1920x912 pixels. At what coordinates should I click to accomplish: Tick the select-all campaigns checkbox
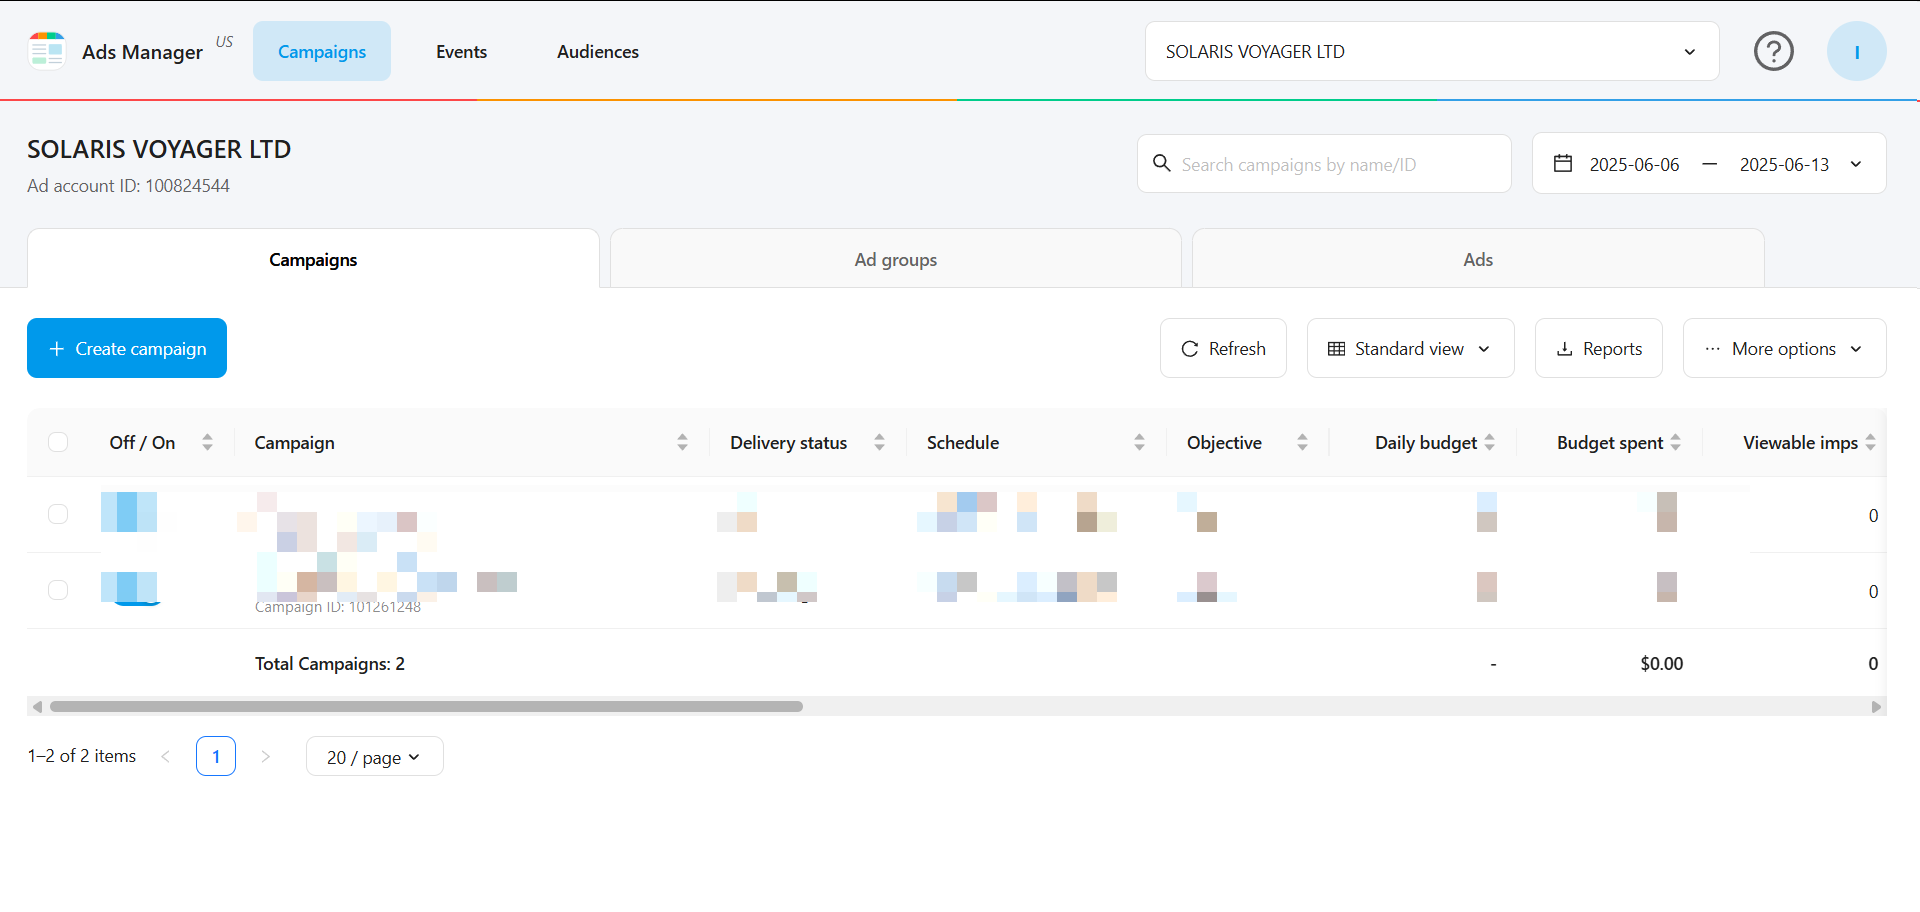point(58,442)
